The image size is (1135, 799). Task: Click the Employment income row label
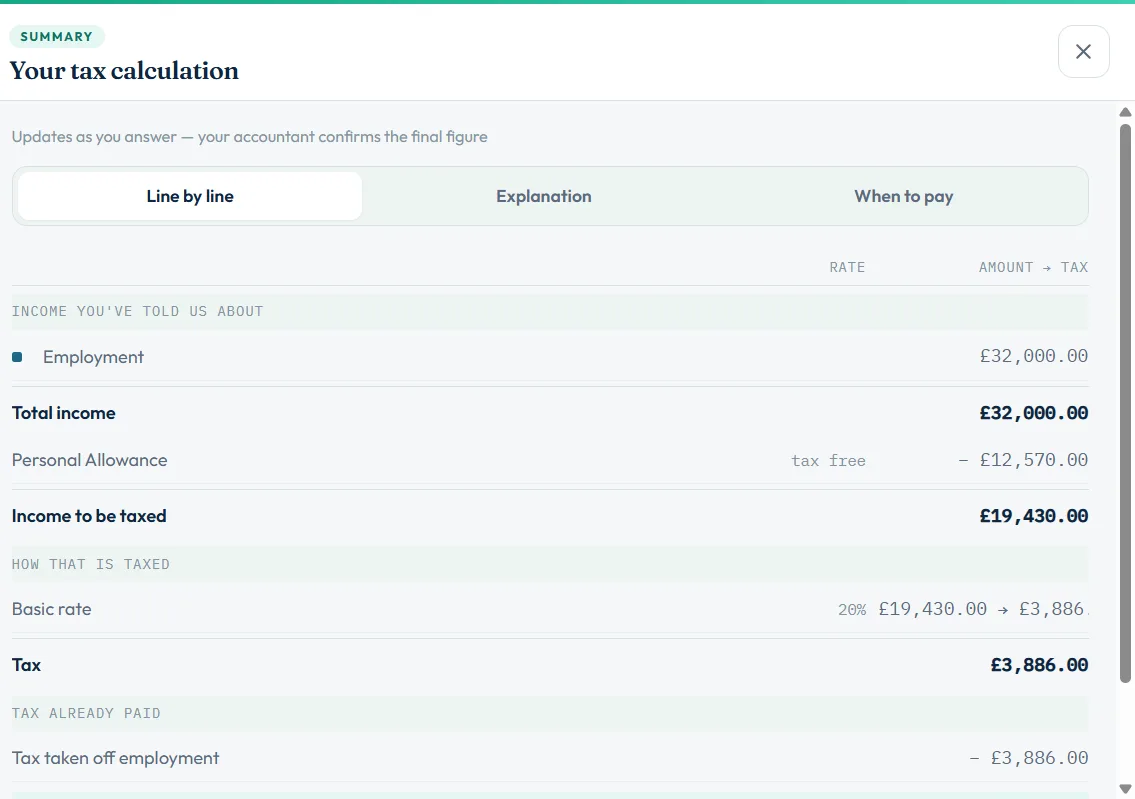click(x=93, y=357)
